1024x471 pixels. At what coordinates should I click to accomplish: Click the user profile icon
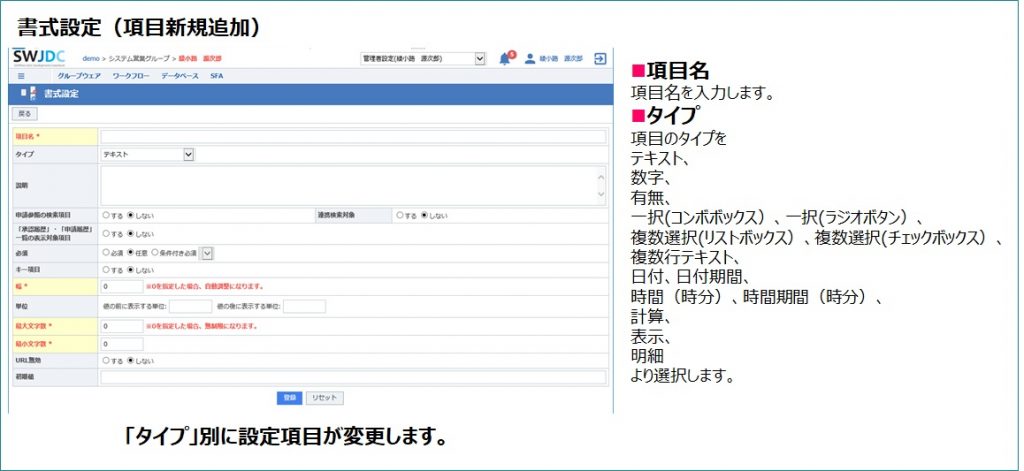[x=530, y=59]
